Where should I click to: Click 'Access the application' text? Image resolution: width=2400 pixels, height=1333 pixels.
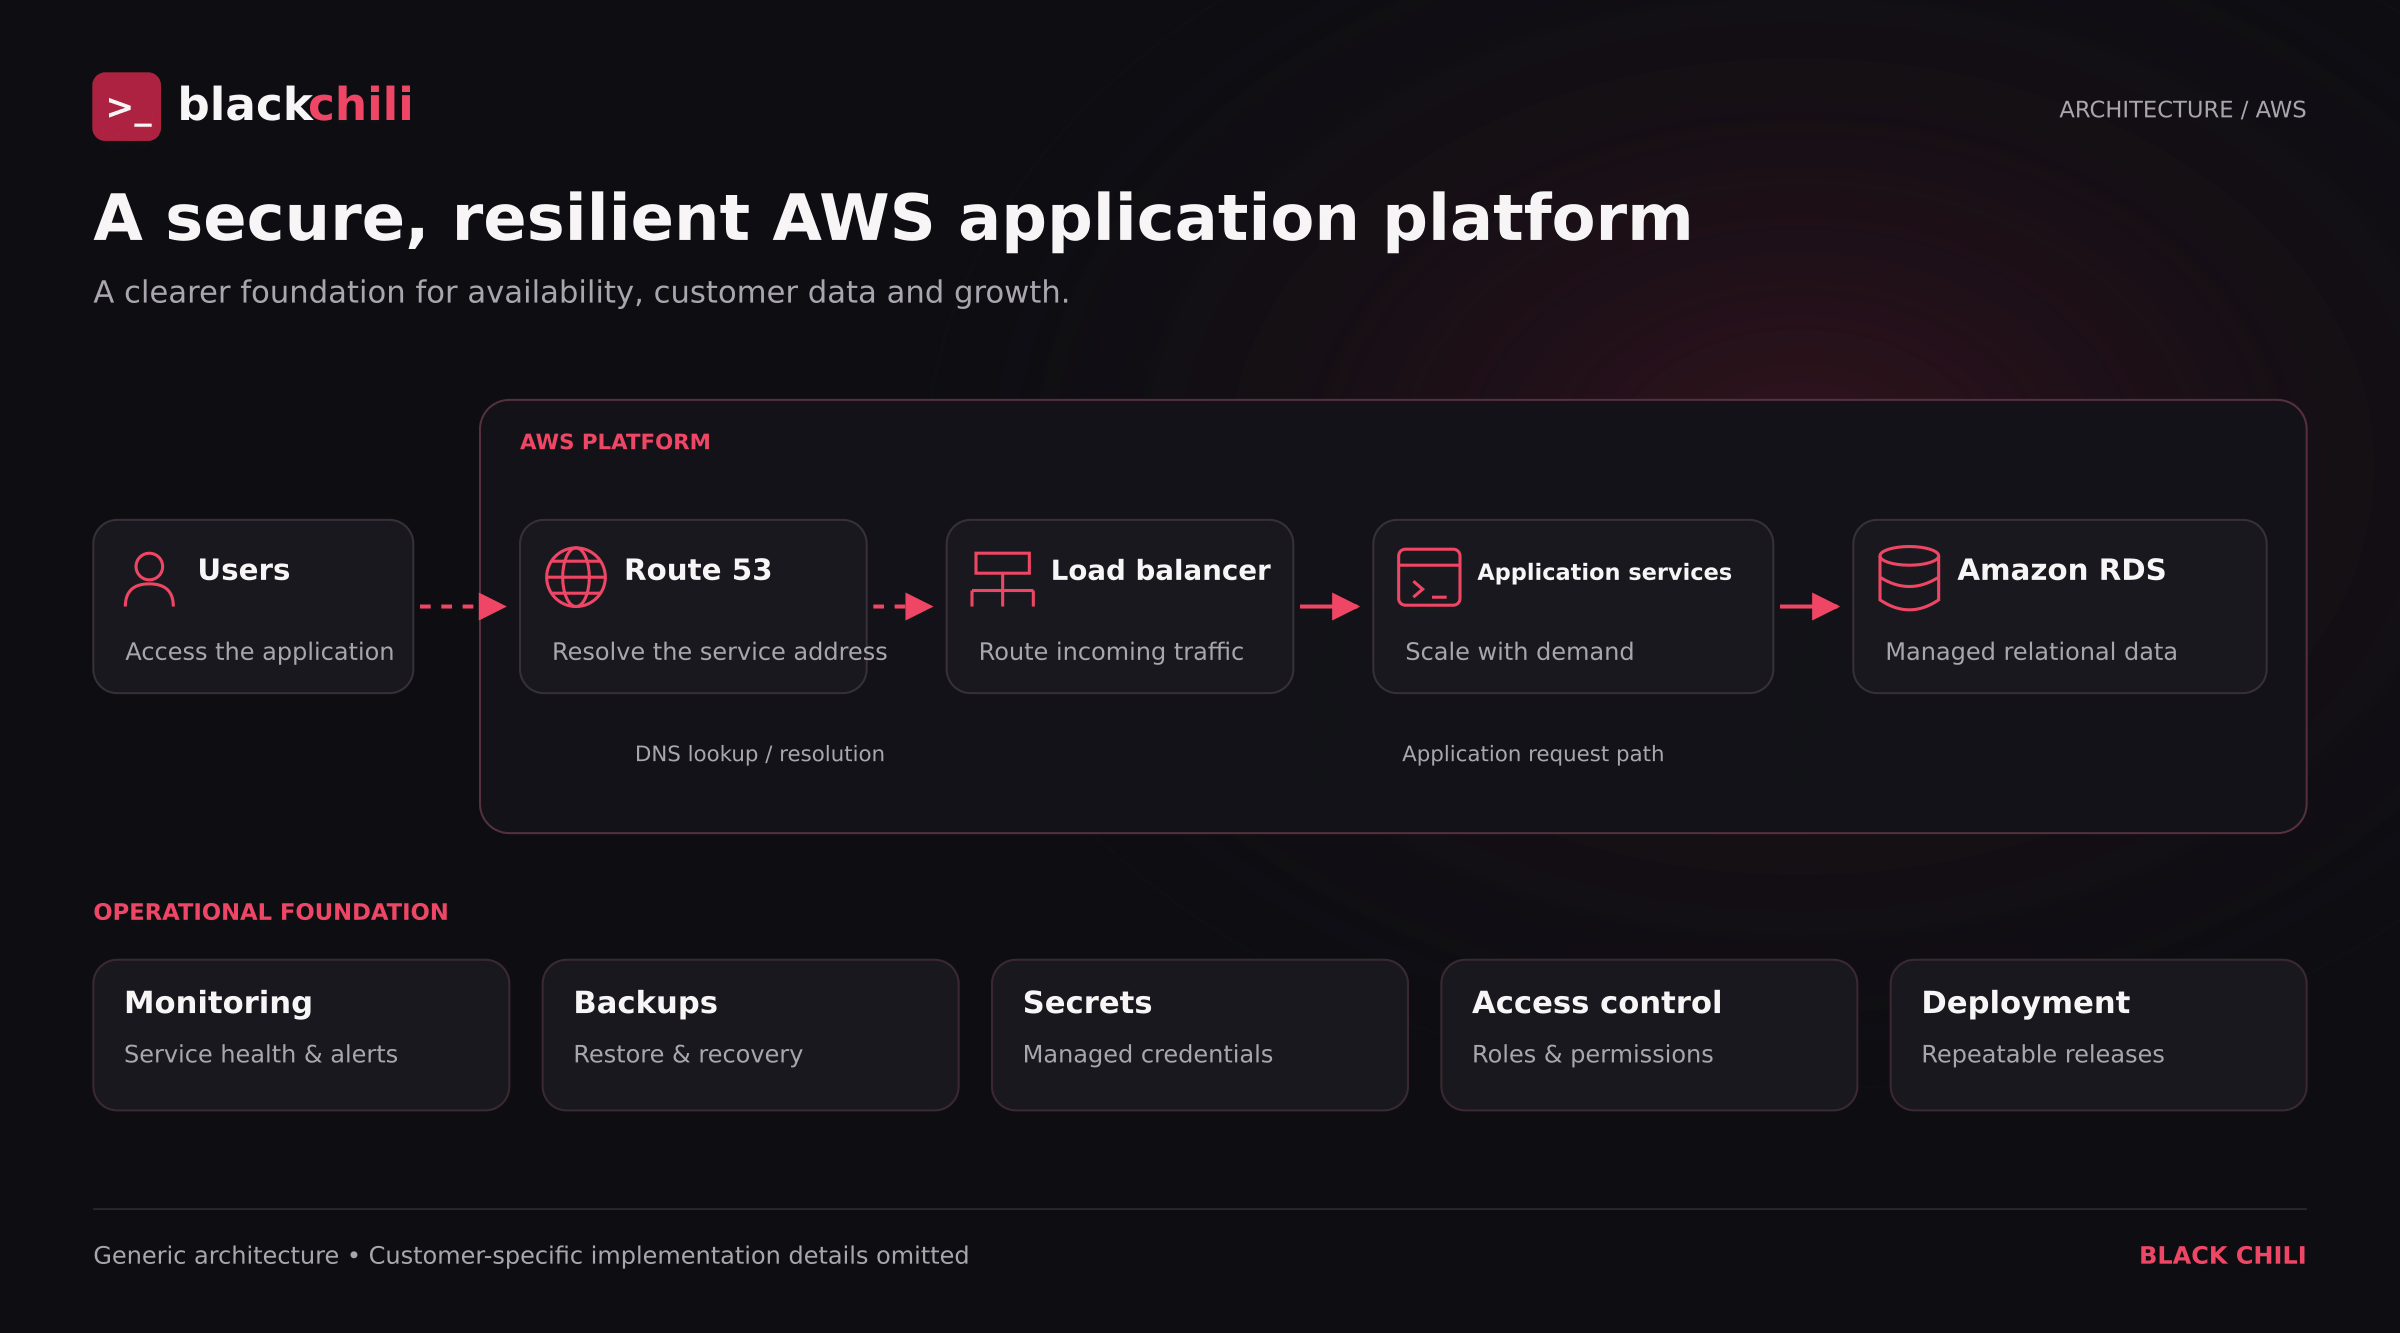(260, 651)
